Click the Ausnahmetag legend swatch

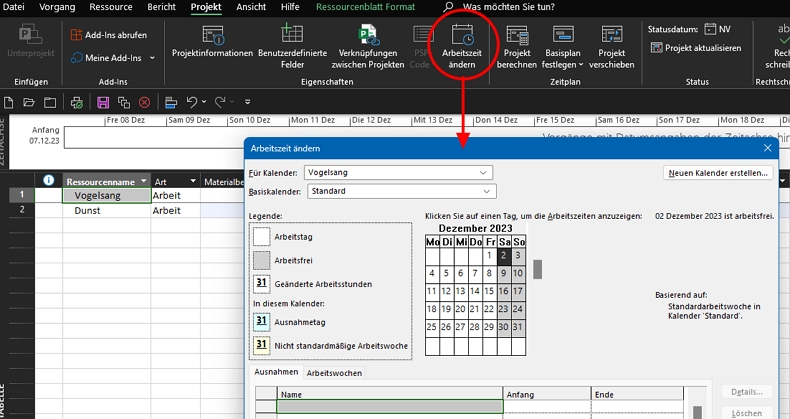[261, 322]
